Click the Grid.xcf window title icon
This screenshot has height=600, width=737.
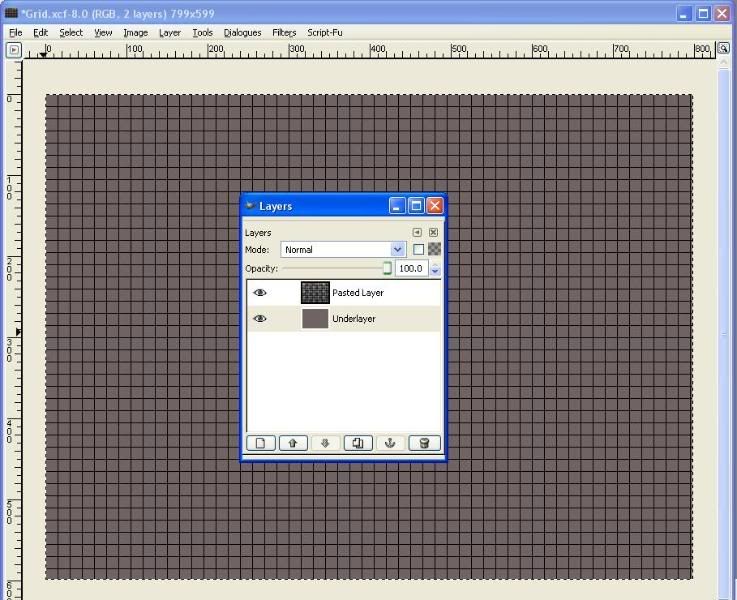coord(10,13)
